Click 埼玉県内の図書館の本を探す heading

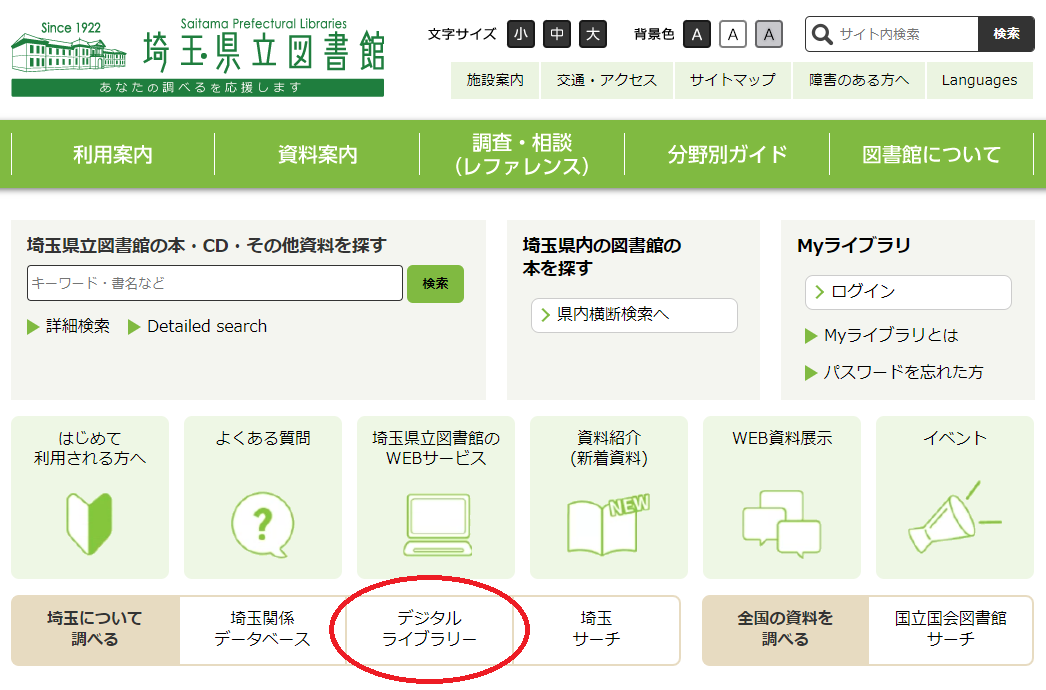click(602, 257)
